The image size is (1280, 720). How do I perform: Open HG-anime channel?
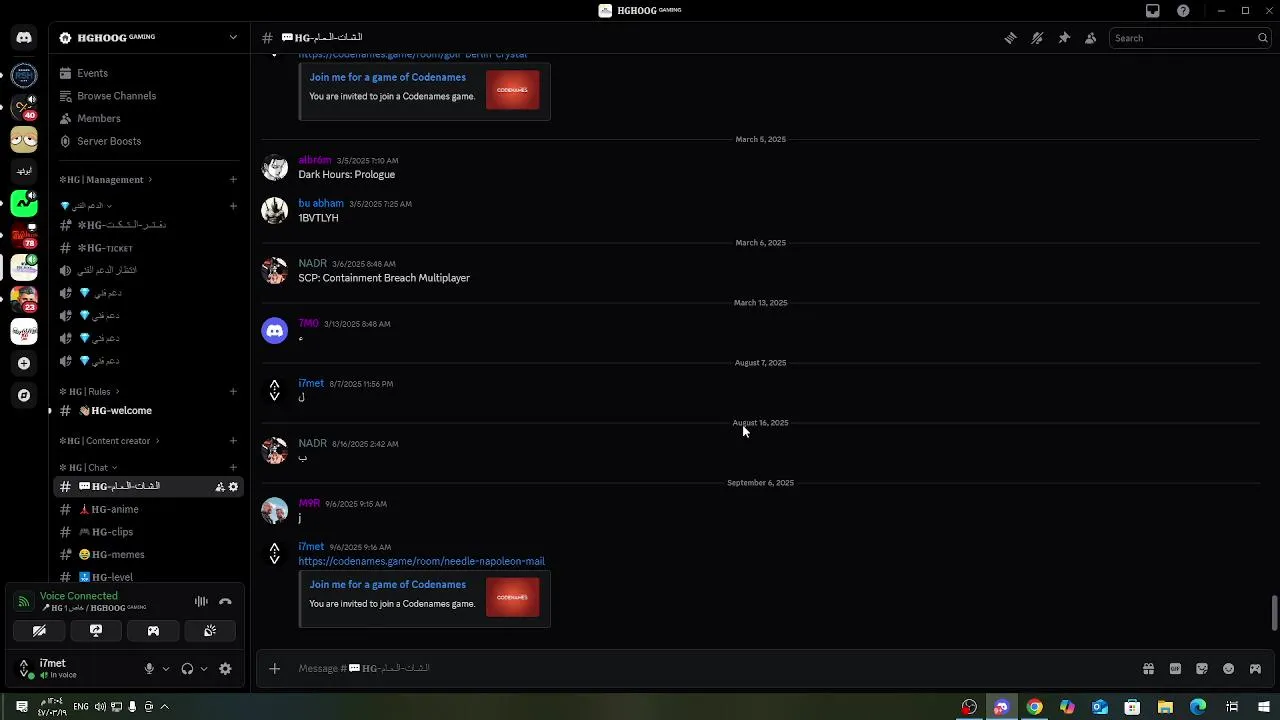[148, 509]
